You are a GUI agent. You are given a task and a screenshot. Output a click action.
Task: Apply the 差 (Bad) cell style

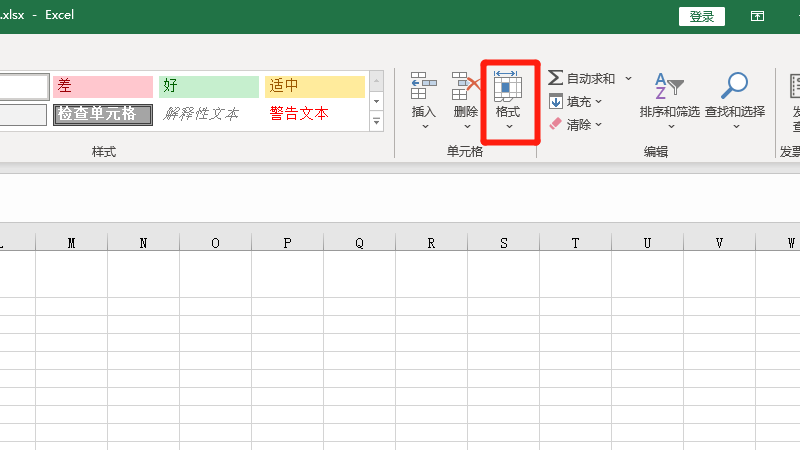coord(102,87)
